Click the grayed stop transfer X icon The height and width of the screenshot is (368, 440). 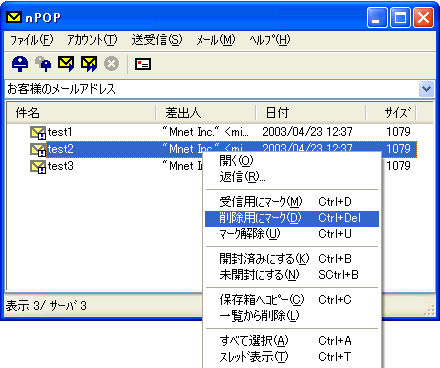tap(111, 64)
